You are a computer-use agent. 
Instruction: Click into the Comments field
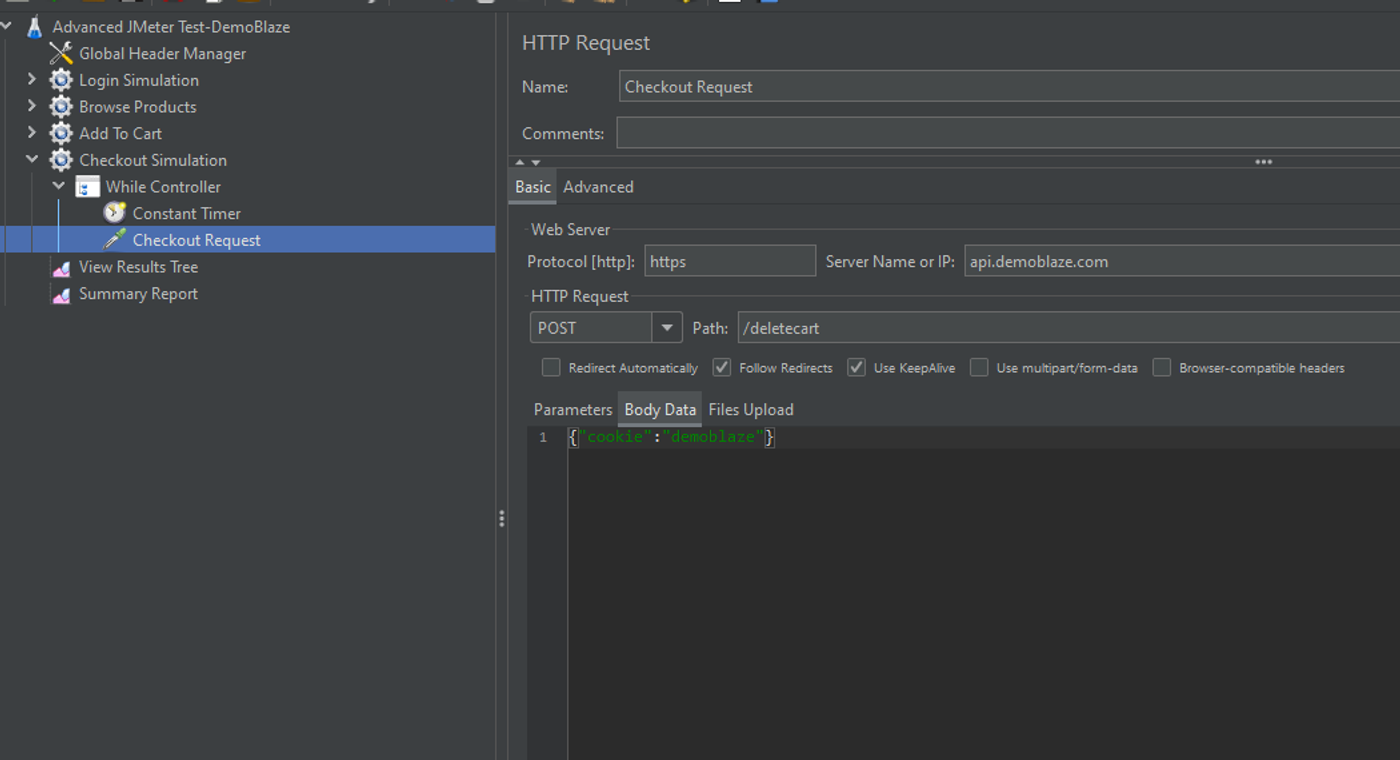point(1008,133)
